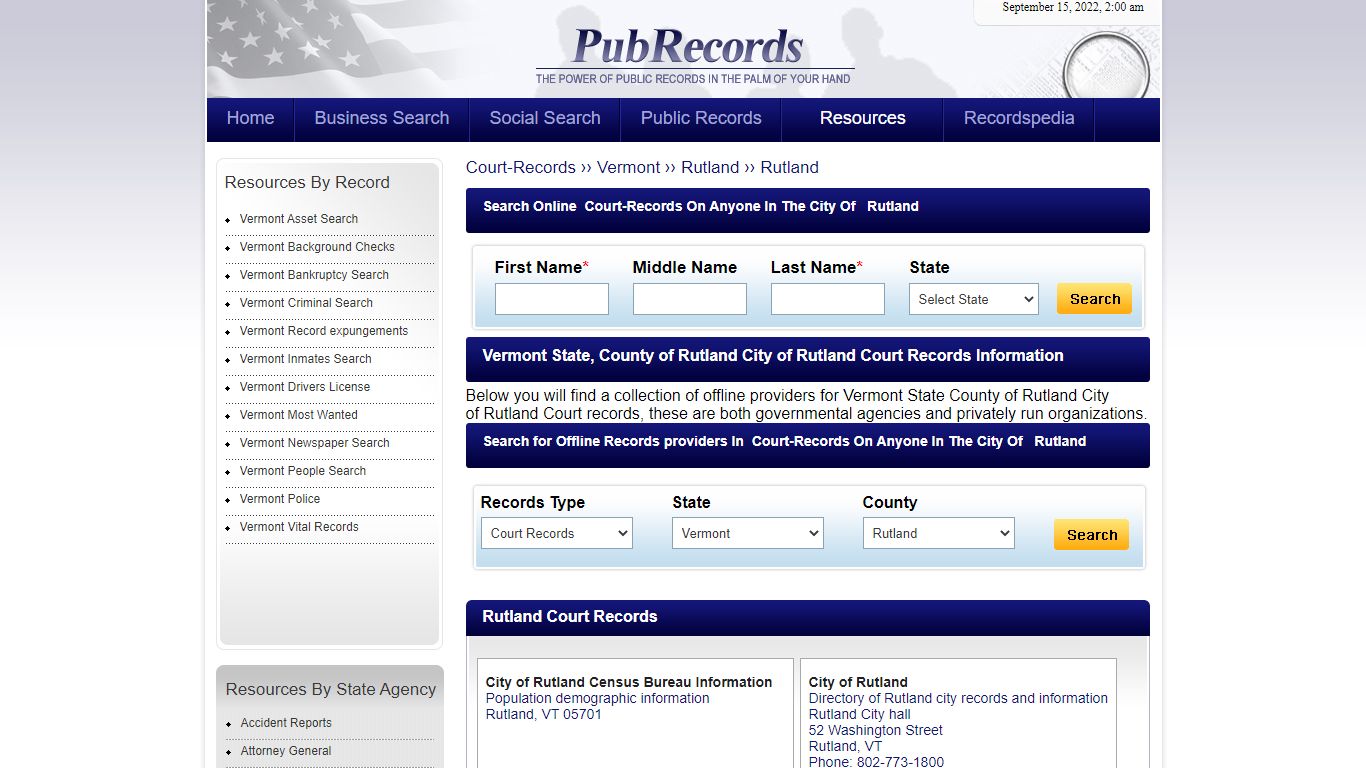
Task: Click City of Rutland Census Bureau heading
Action: click(629, 682)
